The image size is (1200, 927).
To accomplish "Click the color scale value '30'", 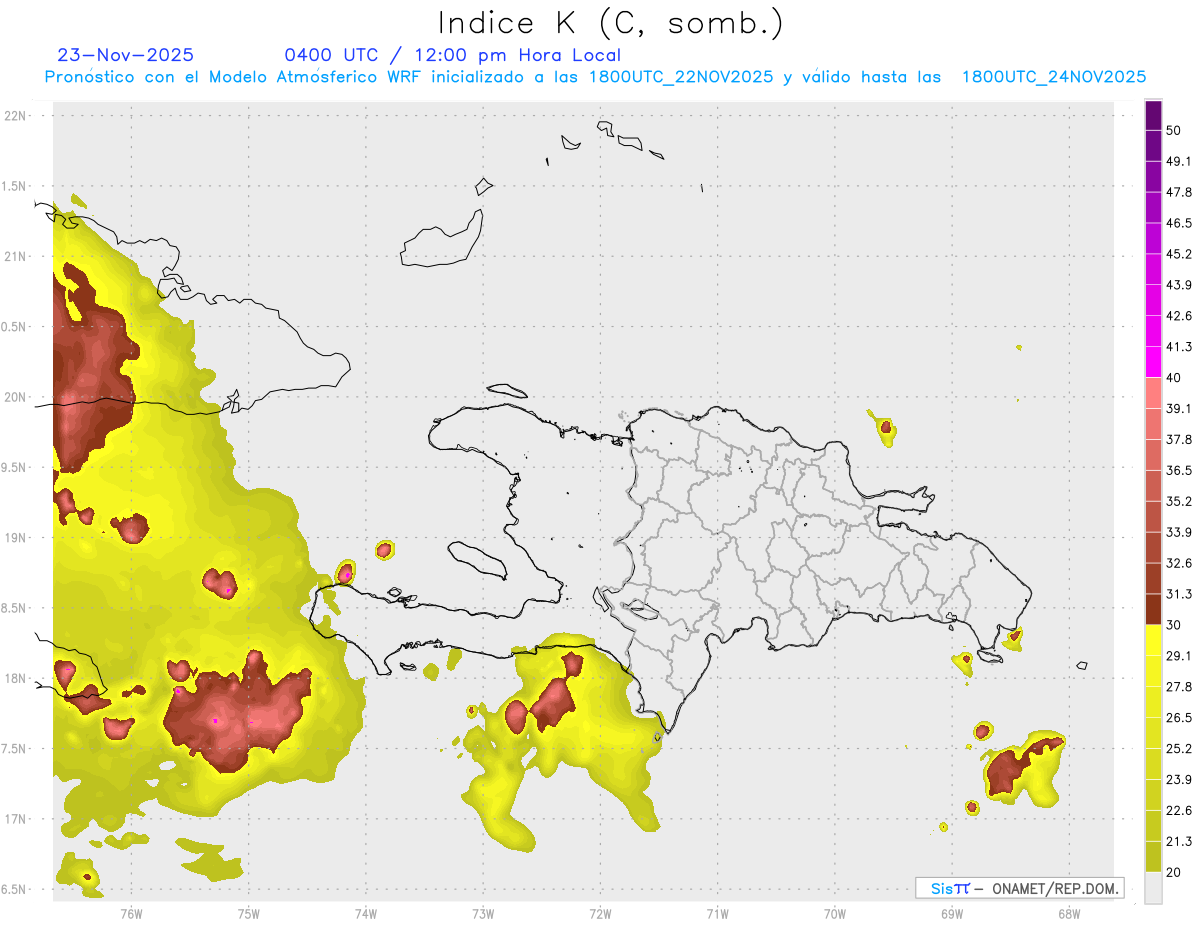I will coord(1174,625).
